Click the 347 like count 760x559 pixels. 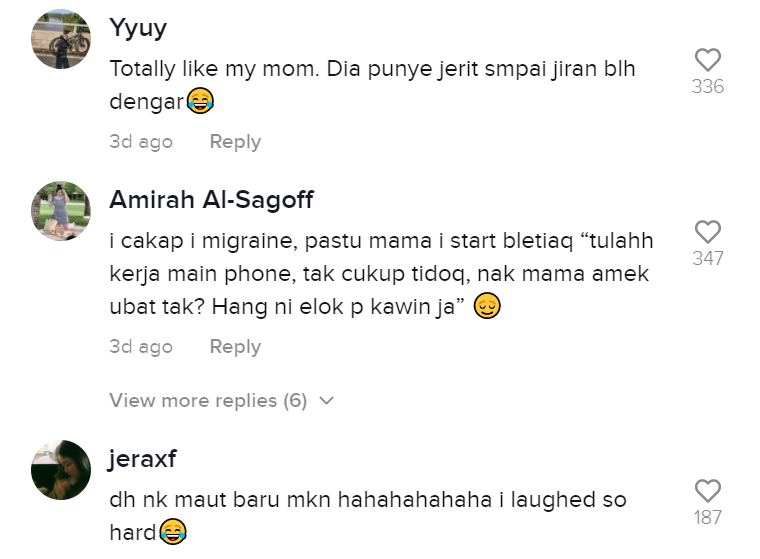point(707,259)
